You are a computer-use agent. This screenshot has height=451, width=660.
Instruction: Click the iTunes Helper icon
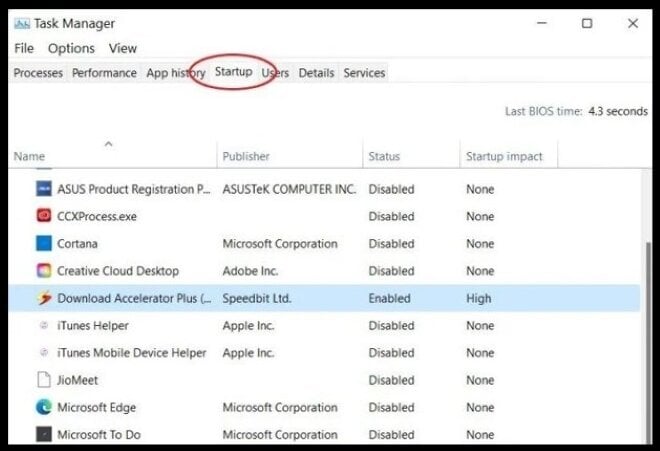44,325
